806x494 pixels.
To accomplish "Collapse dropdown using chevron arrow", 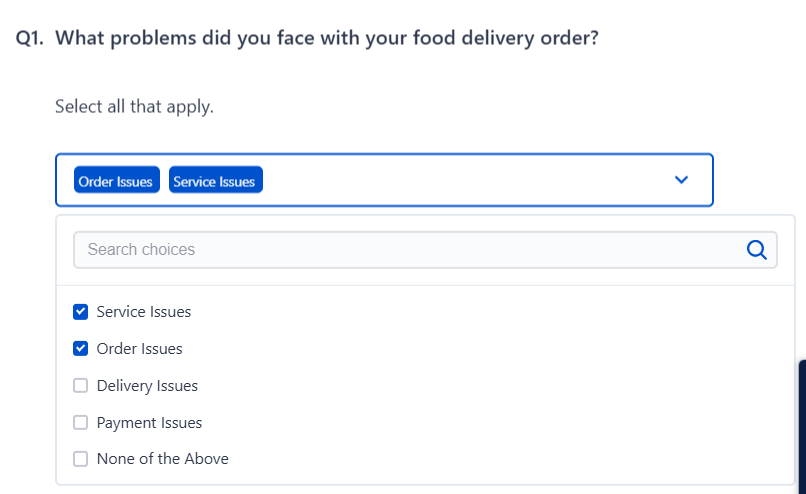I will pos(682,180).
